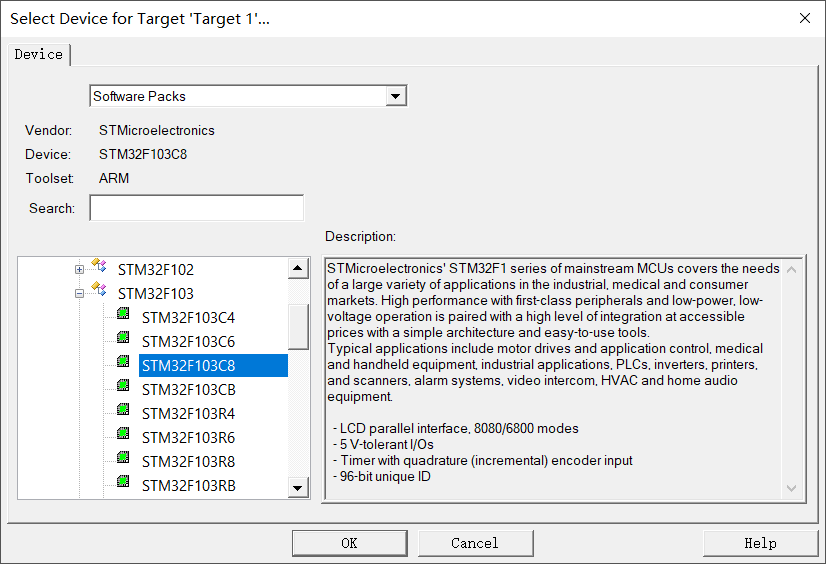Viewport: 826px width, 564px height.
Task: Select device STM32F103RB
Action: [x=189, y=486]
